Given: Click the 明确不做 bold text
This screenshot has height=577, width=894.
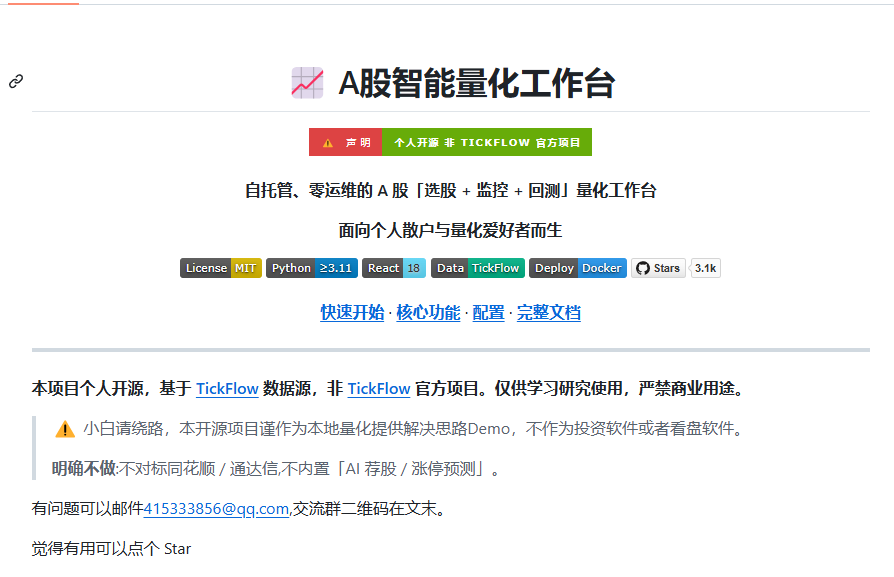Looking at the screenshot, I should click(84, 469).
